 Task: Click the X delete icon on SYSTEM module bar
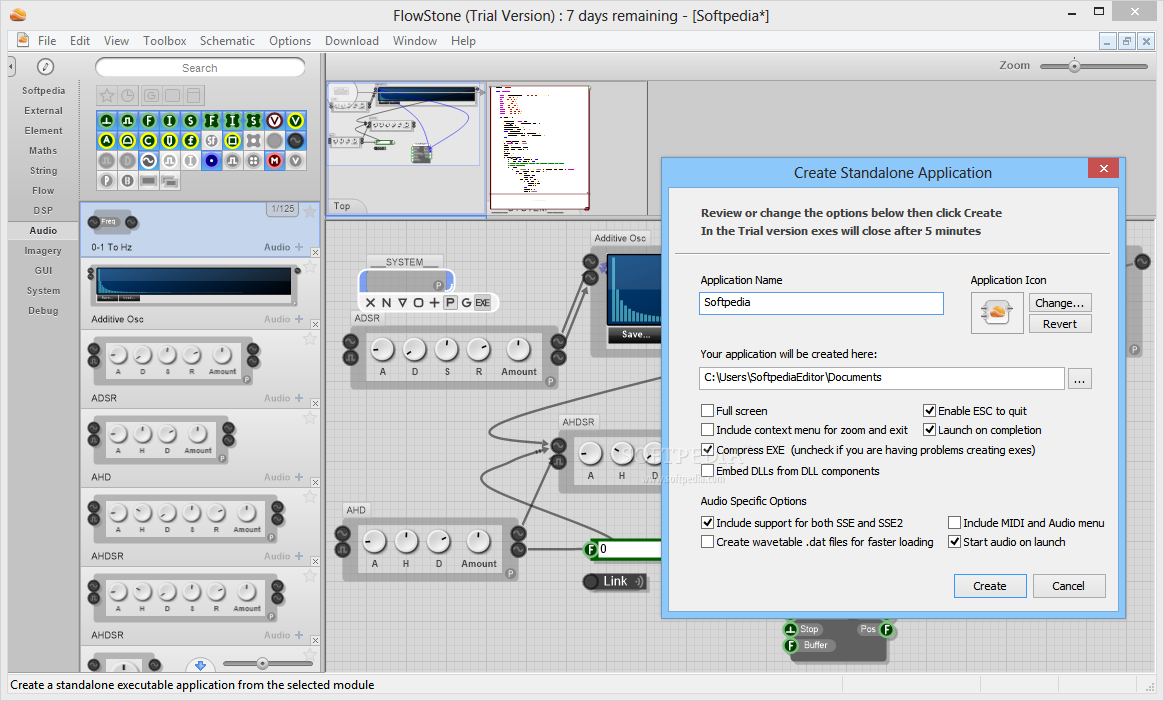[370, 302]
